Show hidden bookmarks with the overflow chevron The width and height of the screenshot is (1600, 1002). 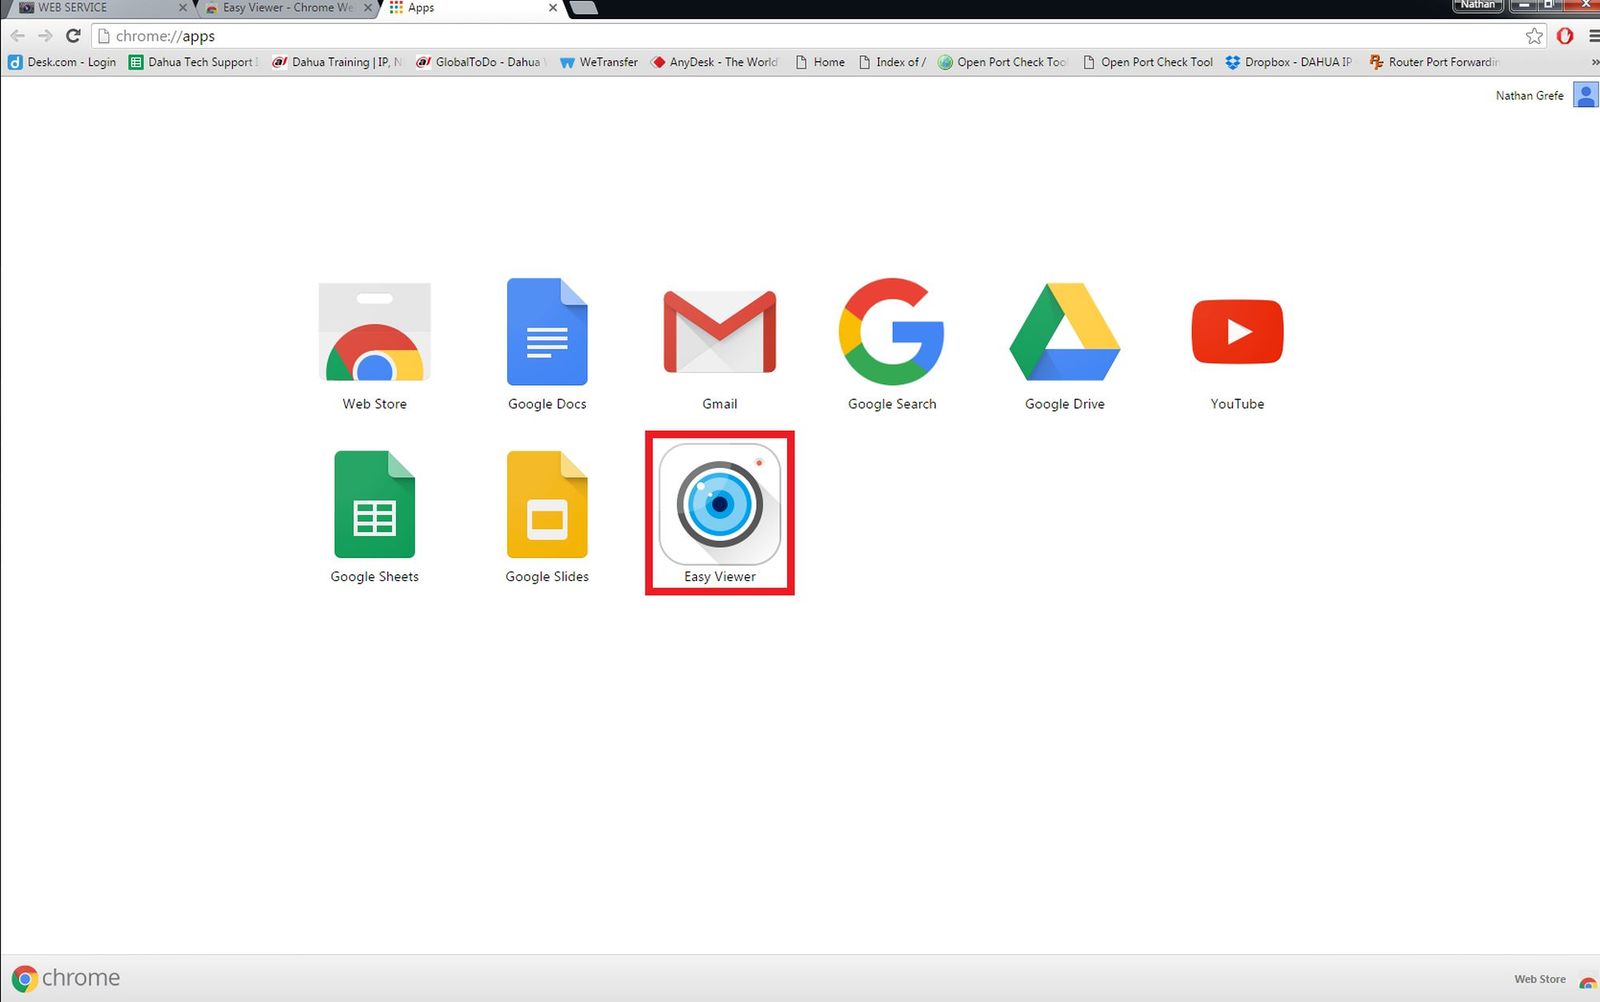tap(1594, 62)
